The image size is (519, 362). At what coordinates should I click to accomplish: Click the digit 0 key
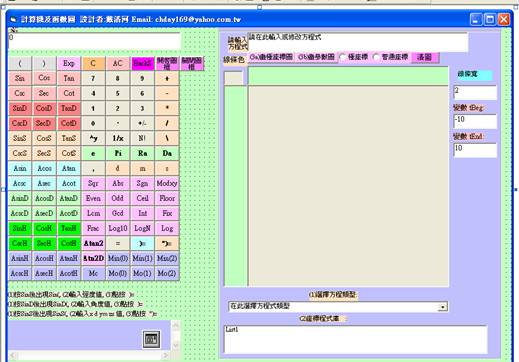click(x=93, y=123)
